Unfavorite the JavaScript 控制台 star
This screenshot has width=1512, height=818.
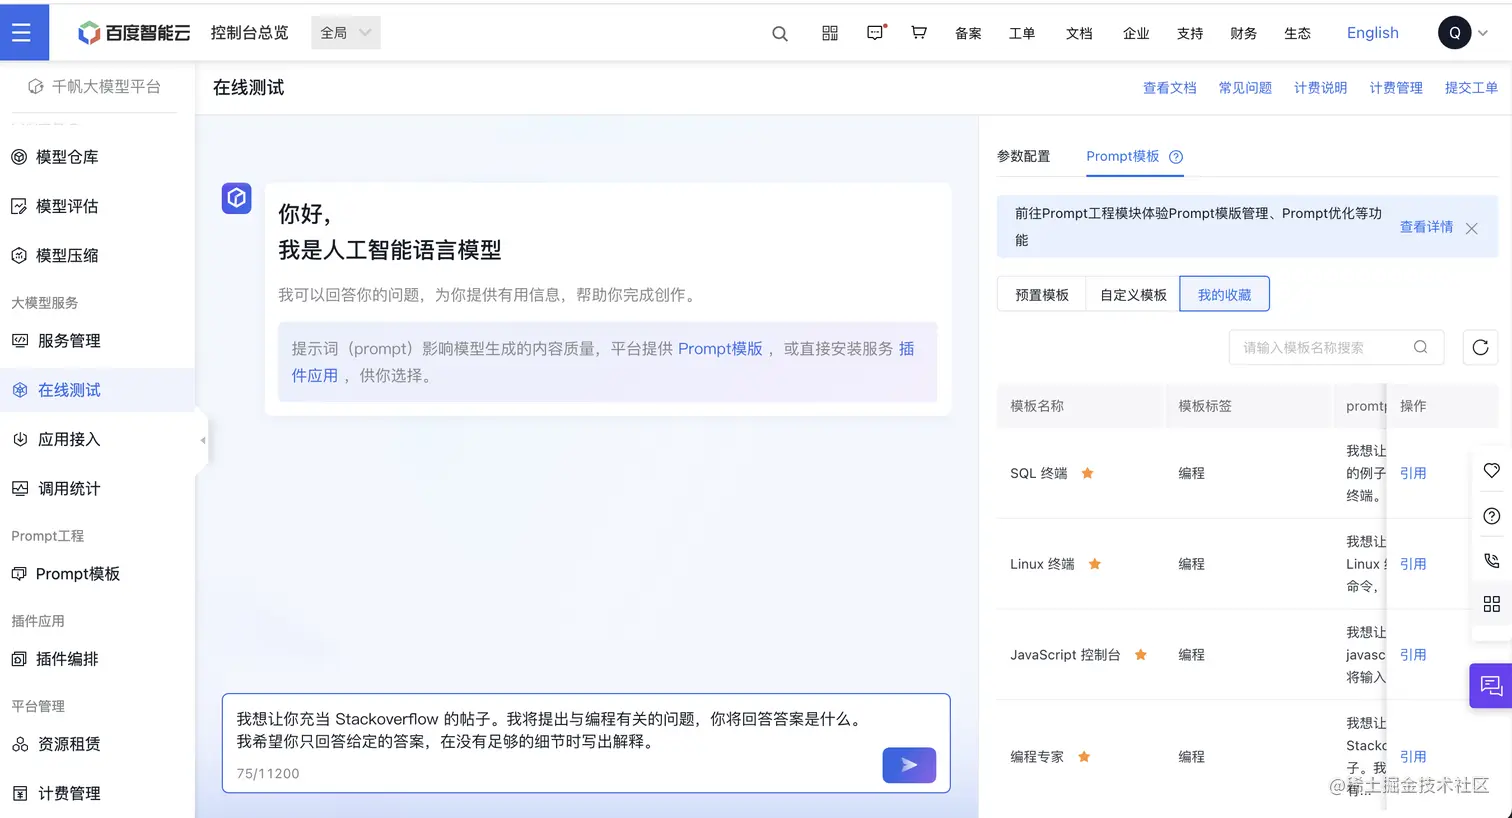click(1140, 654)
